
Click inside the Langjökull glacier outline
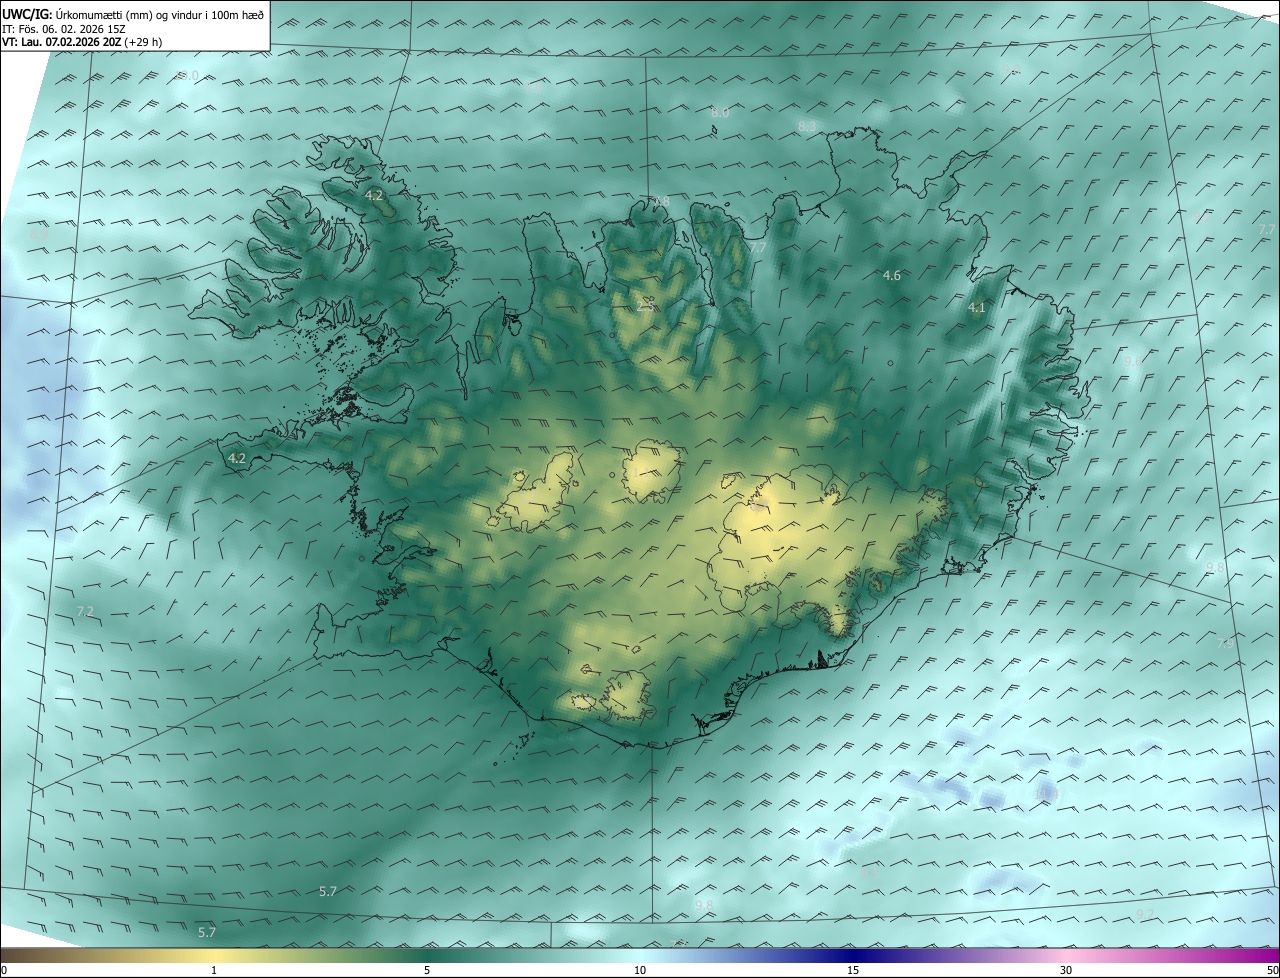[535, 495]
